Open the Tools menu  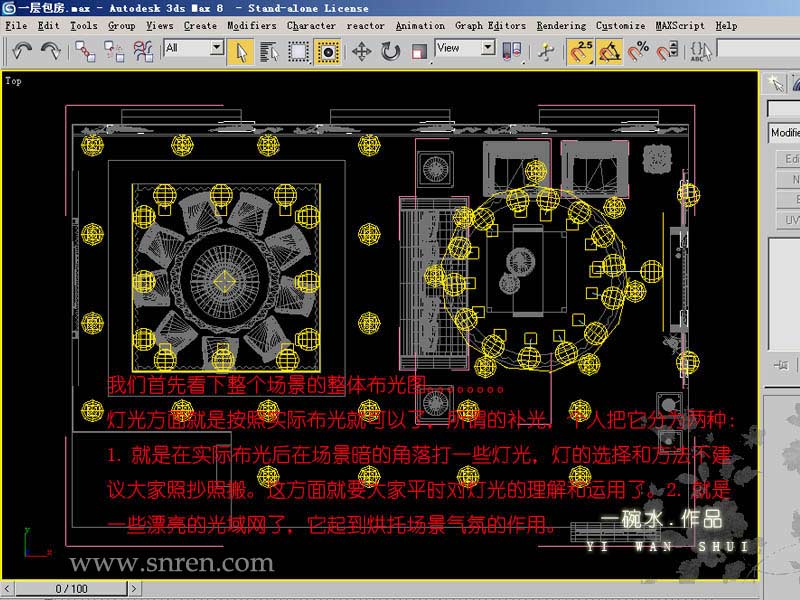pyautogui.click(x=84, y=26)
